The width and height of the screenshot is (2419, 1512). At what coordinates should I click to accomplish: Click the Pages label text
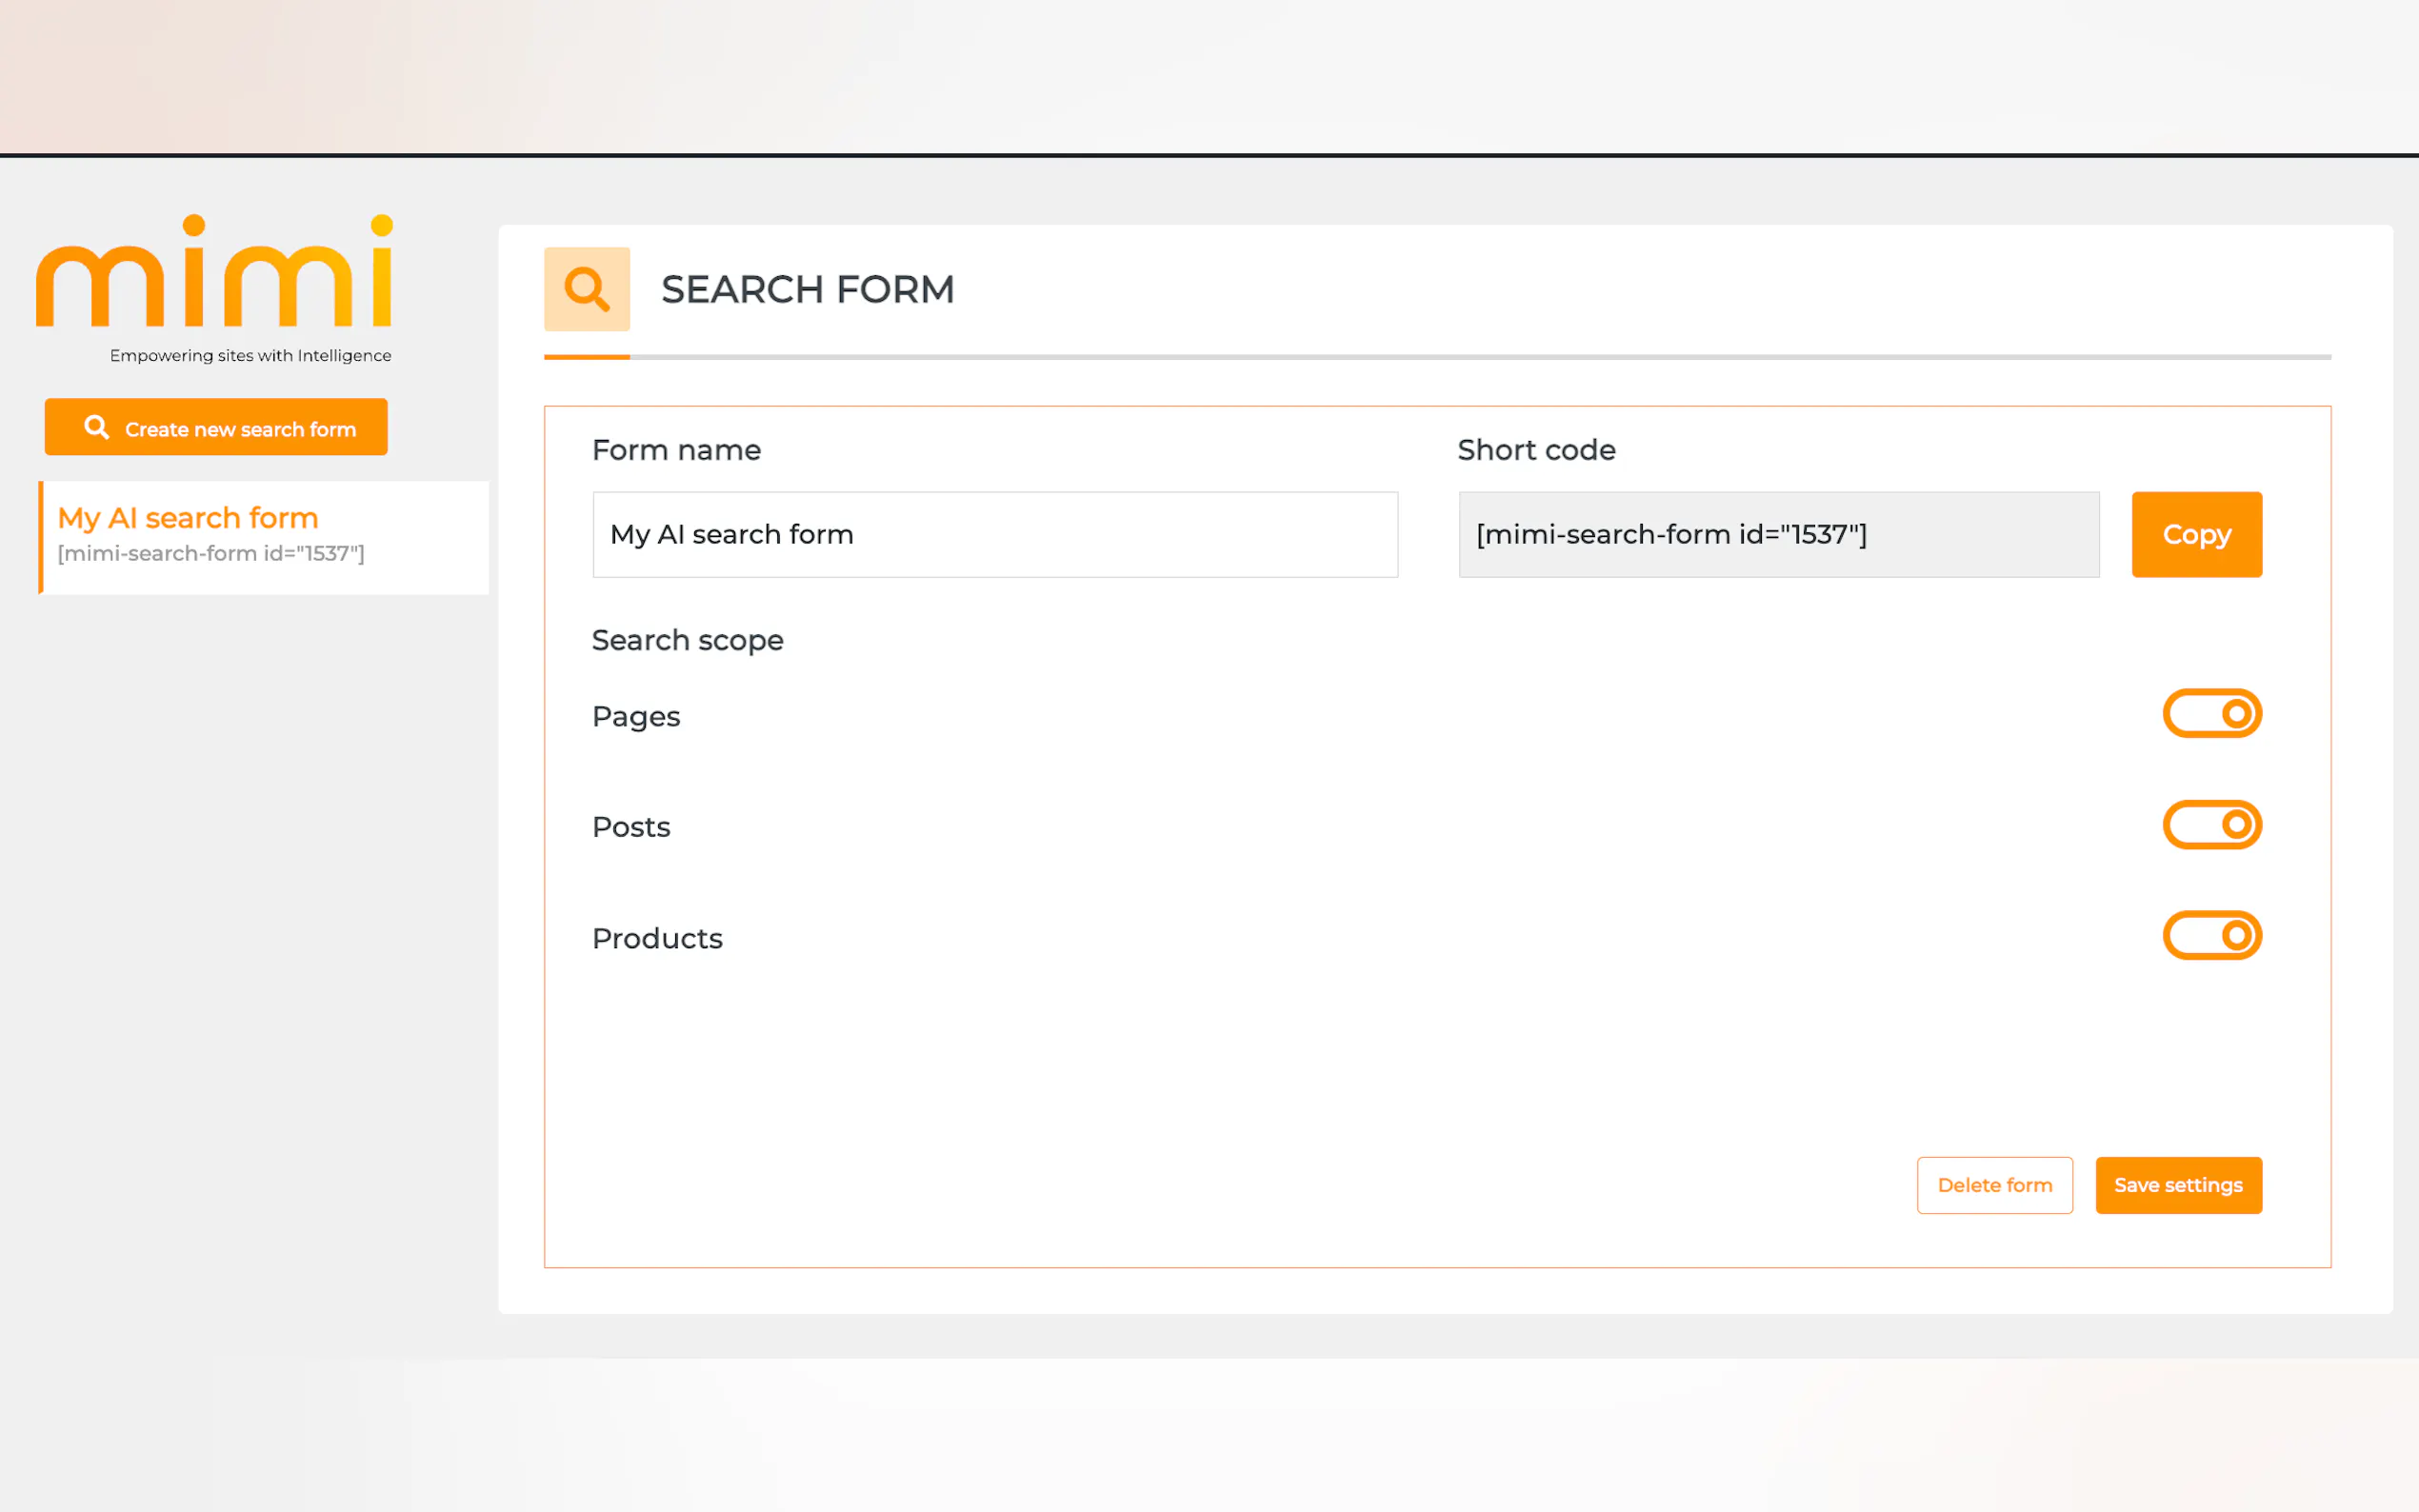636,717
